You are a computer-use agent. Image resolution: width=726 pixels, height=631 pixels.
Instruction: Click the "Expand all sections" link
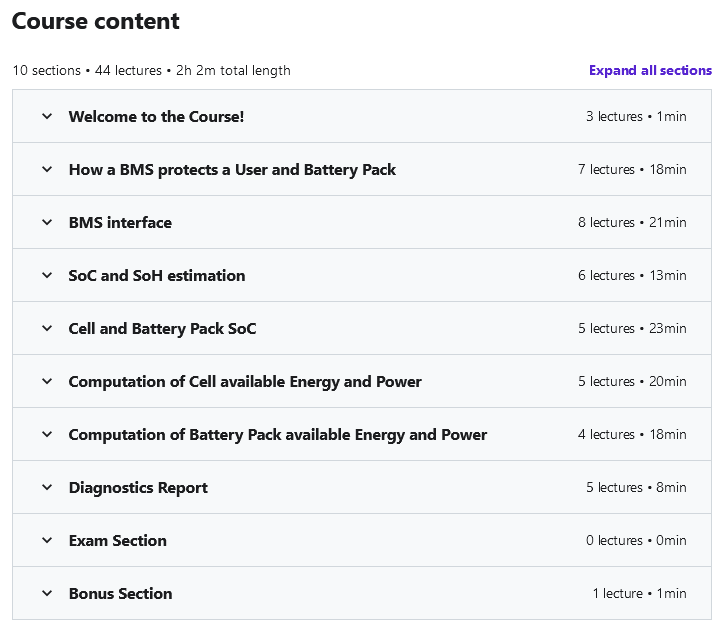[x=650, y=71]
